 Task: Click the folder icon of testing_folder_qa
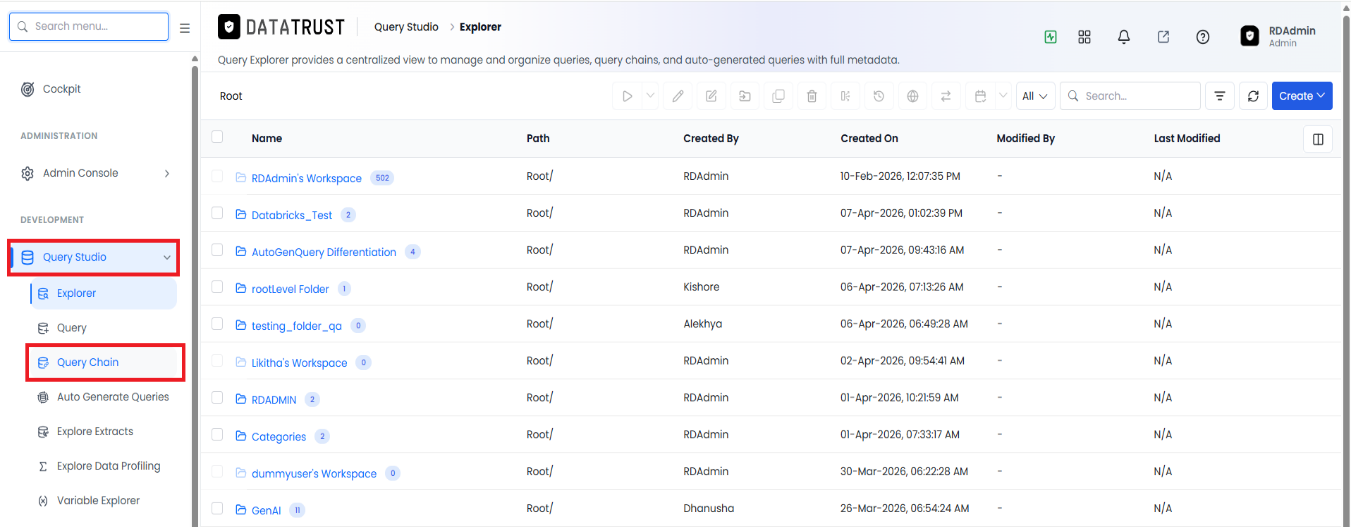[x=241, y=325]
